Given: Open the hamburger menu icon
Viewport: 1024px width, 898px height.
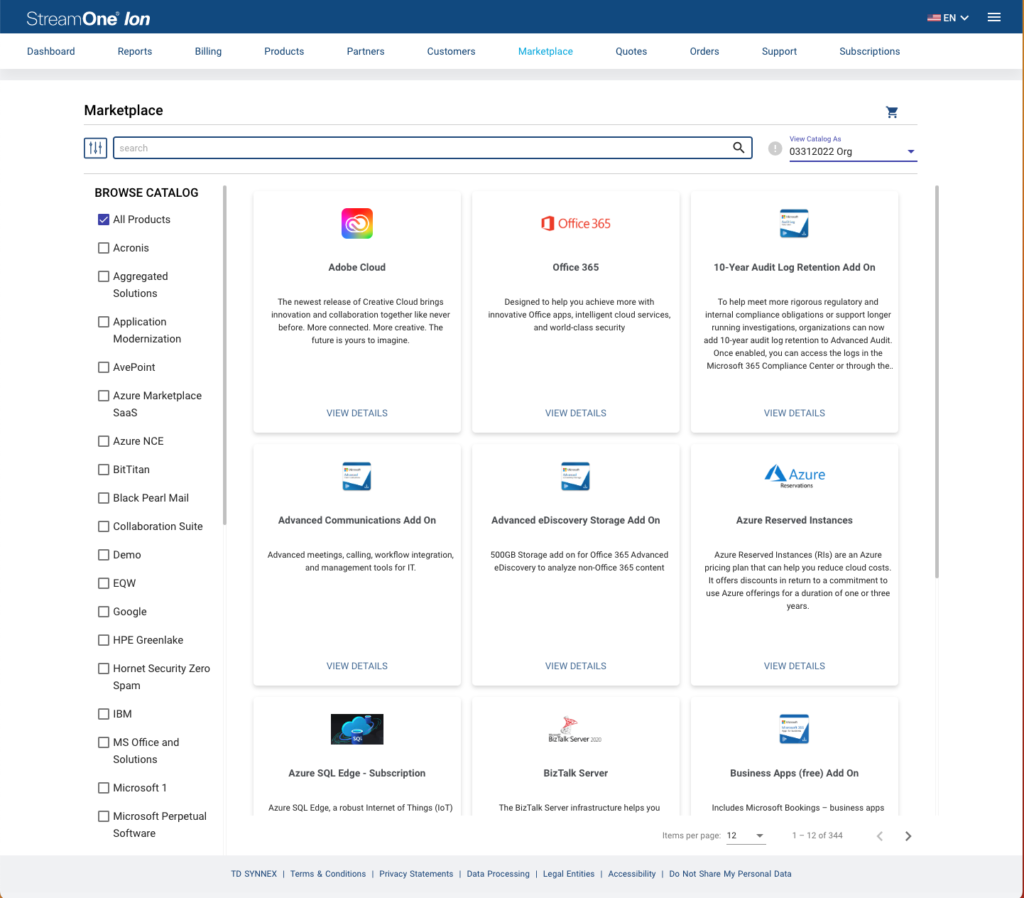Looking at the screenshot, I should pyautogui.click(x=994, y=18).
